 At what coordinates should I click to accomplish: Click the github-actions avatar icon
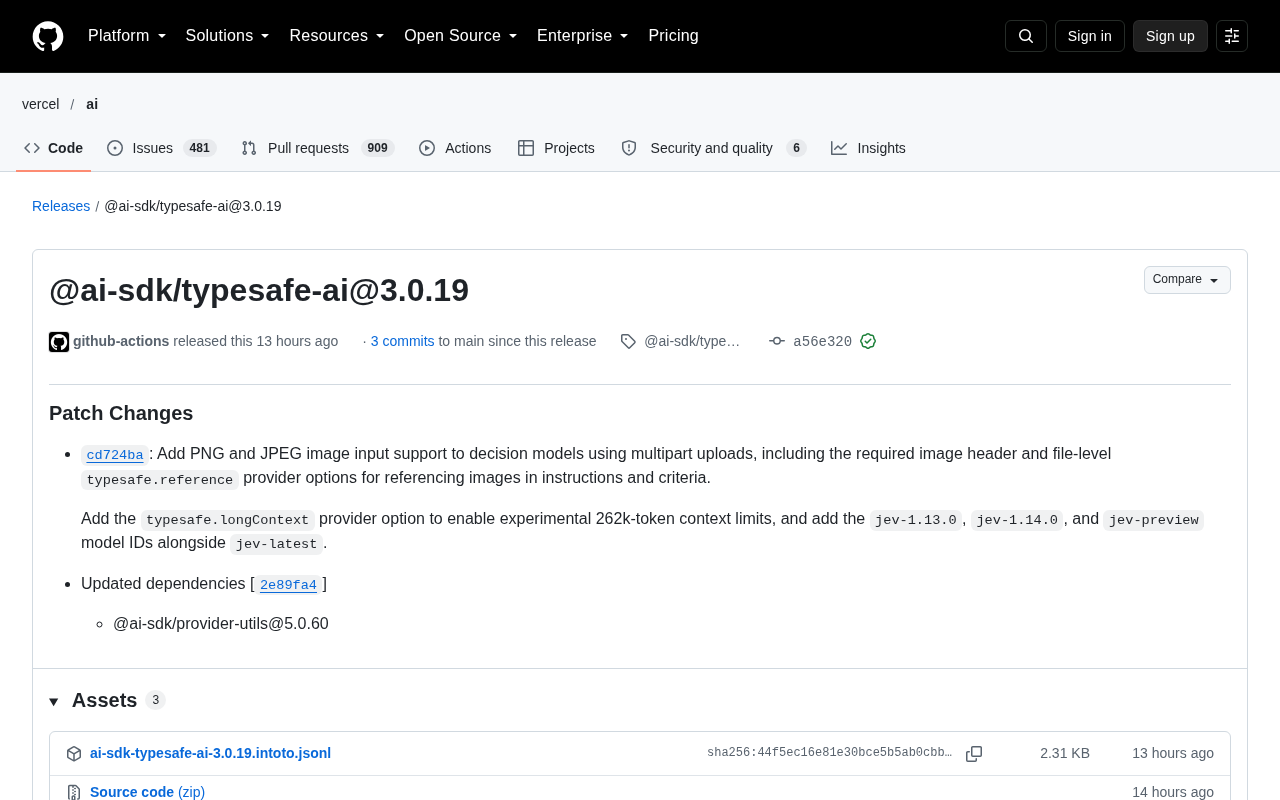(59, 342)
